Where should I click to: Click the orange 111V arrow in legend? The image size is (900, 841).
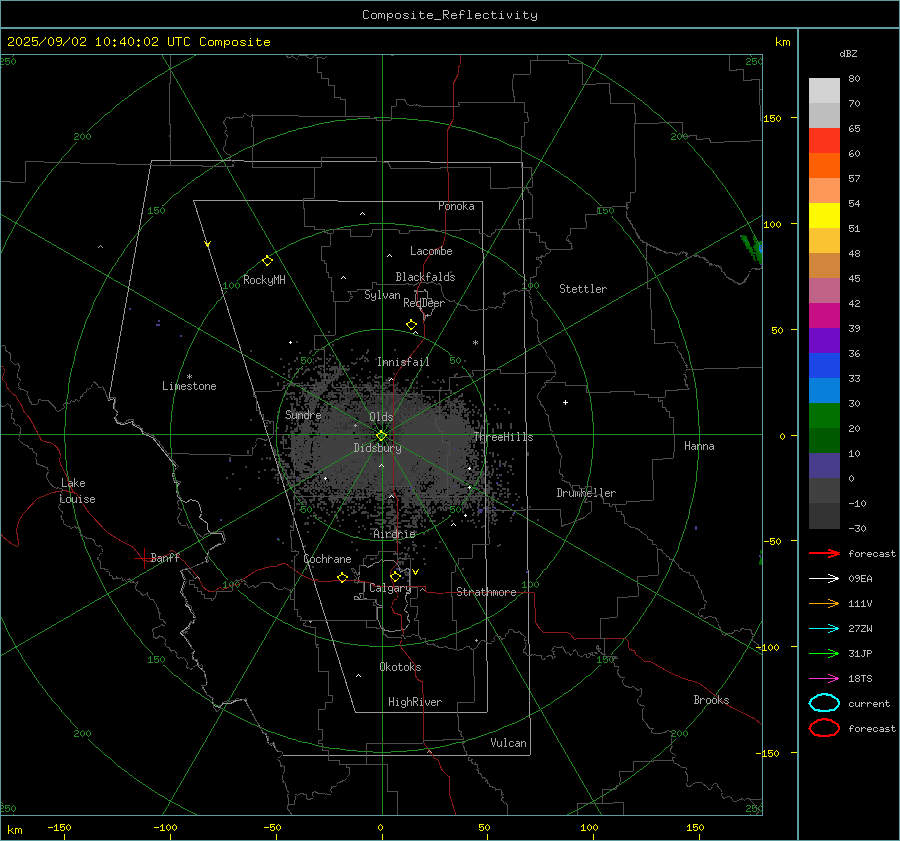coord(825,603)
